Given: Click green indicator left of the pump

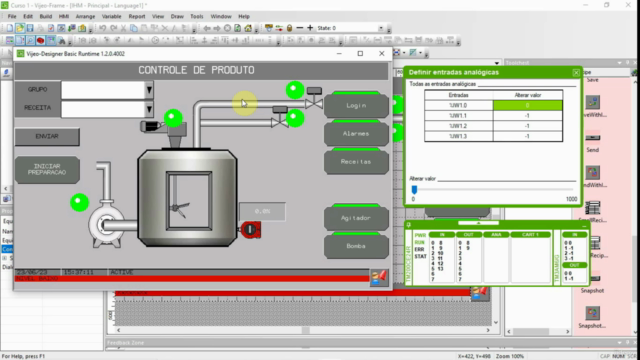Looking at the screenshot, I should point(79,202).
